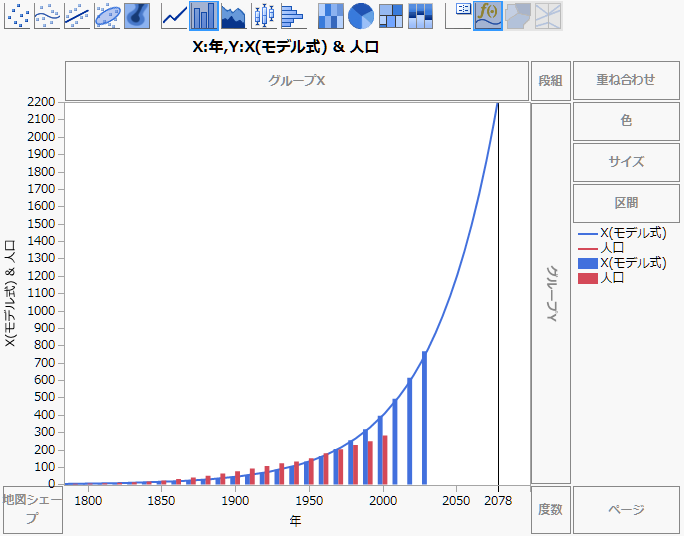Toggle off the active Bar chart element

coord(204,15)
